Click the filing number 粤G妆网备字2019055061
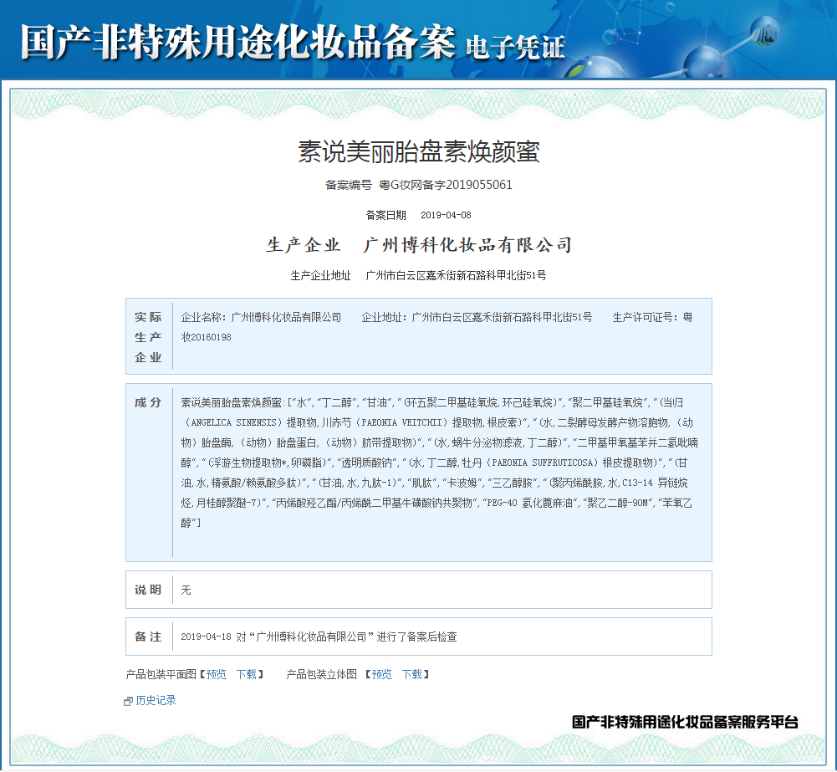Viewport: 837px width, 772px height. click(x=446, y=185)
